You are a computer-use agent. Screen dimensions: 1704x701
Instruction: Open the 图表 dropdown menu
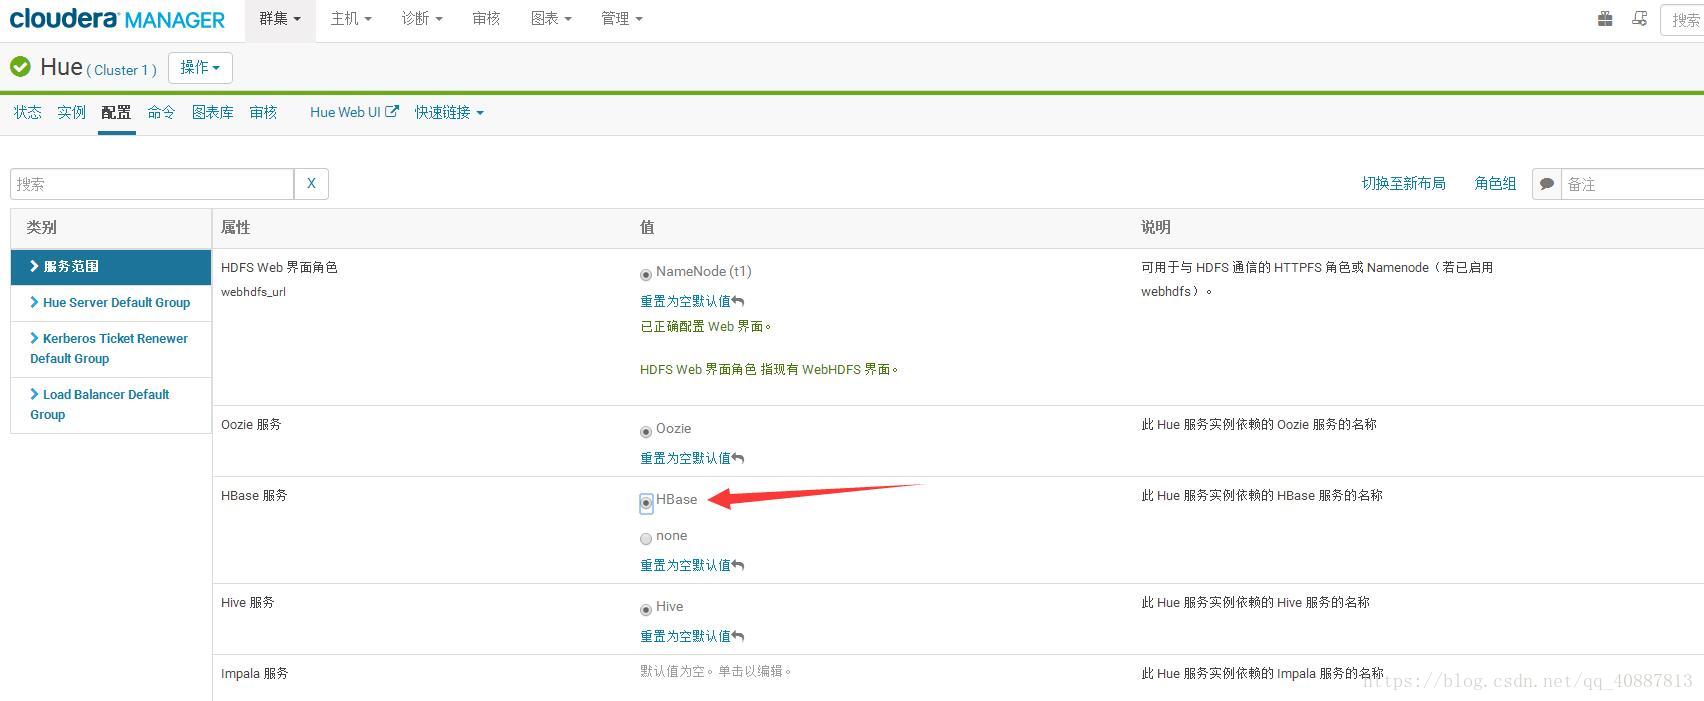pyautogui.click(x=551, y=19)
